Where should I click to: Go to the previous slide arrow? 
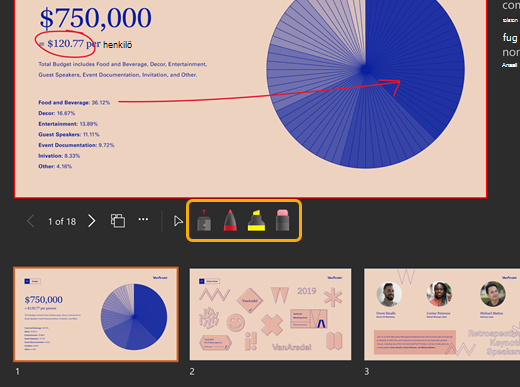point(31,221)
